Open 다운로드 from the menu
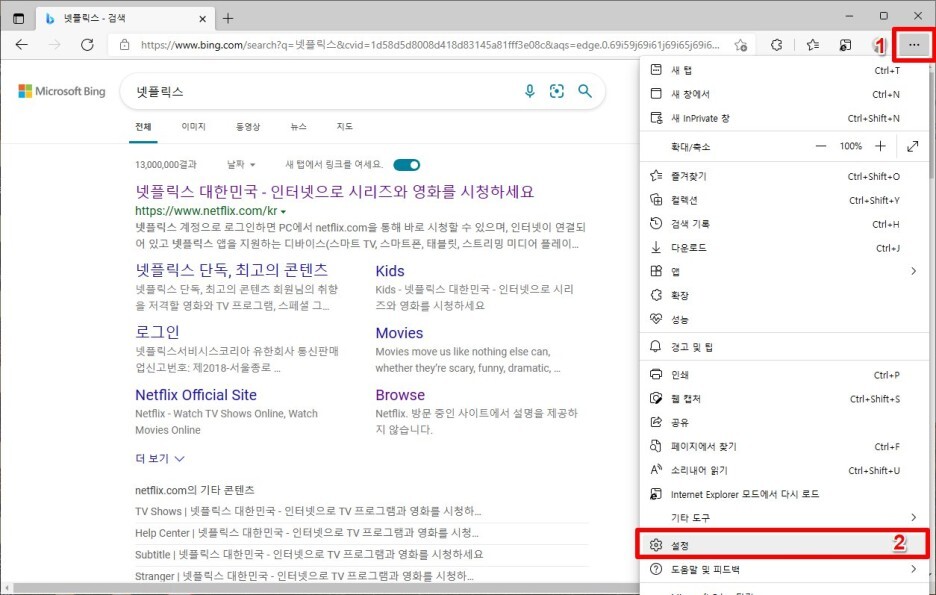Viewport: 936px width, 595px height. tap(784, 248)
